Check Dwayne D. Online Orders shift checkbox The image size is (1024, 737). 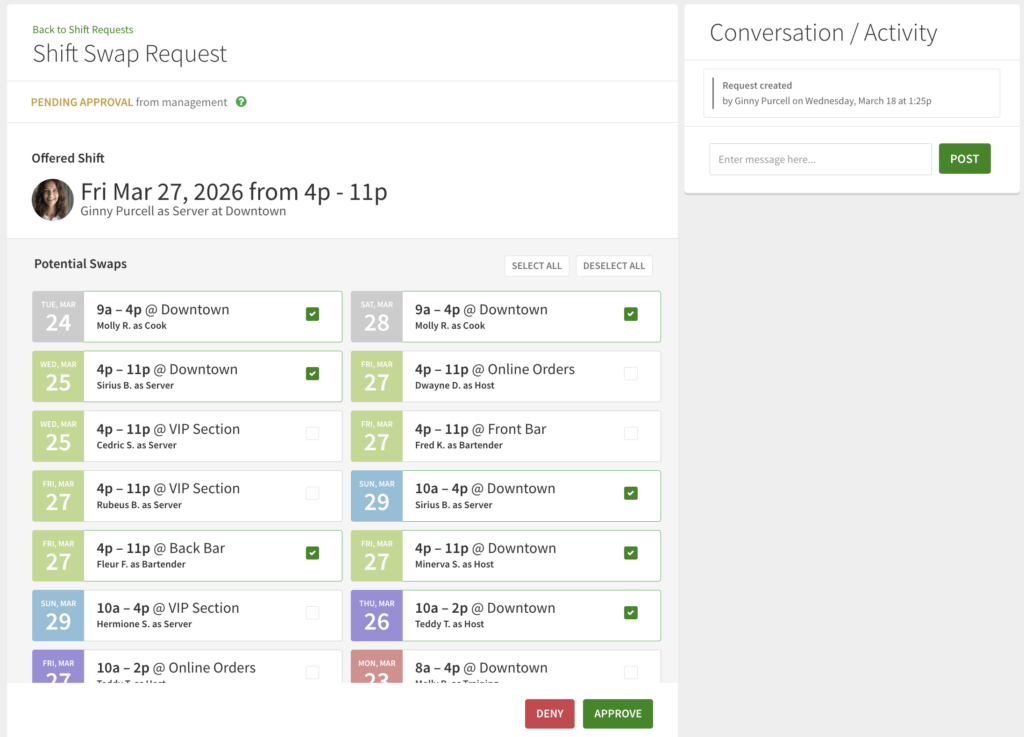pyautogui.click(x=630, y=374)
